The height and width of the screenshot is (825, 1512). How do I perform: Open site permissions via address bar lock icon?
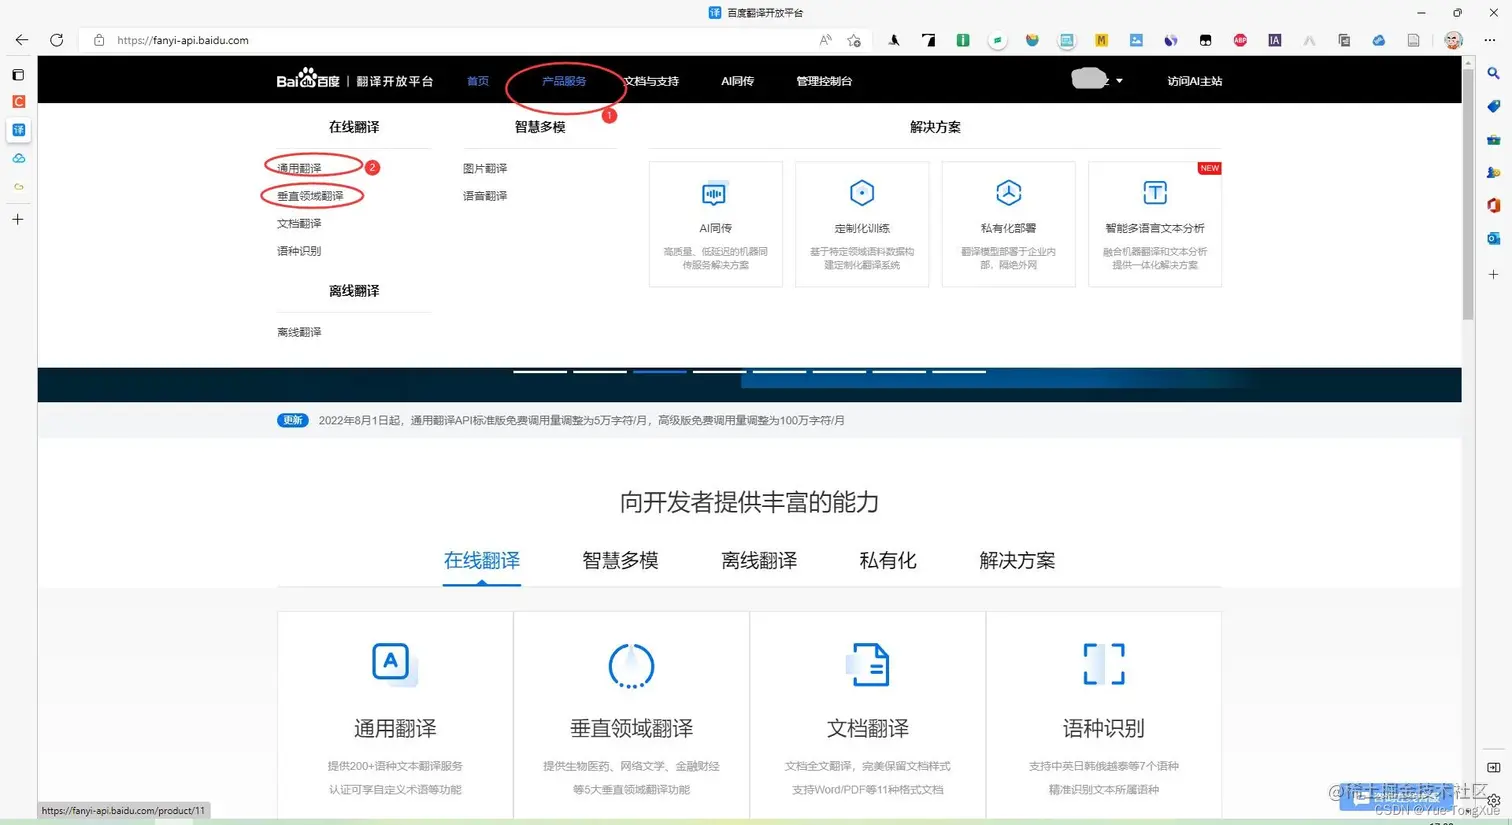point(99,40)
